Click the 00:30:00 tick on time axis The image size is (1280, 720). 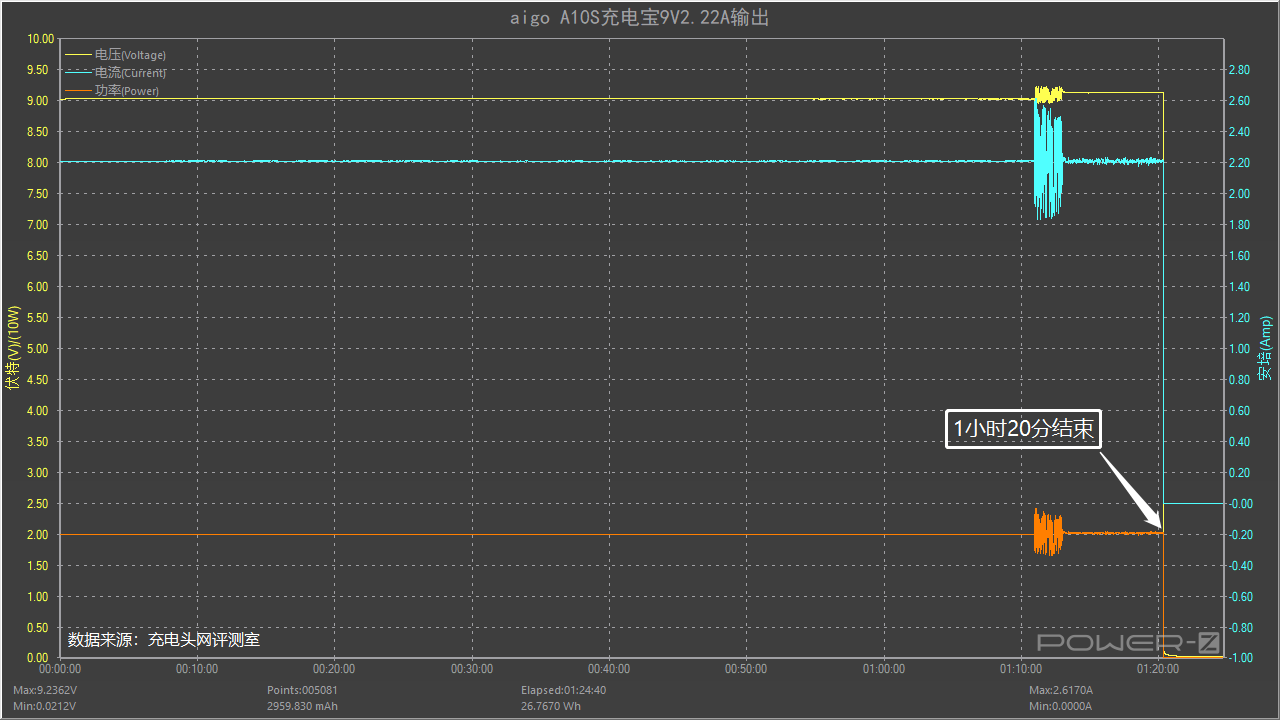(472, 669)
